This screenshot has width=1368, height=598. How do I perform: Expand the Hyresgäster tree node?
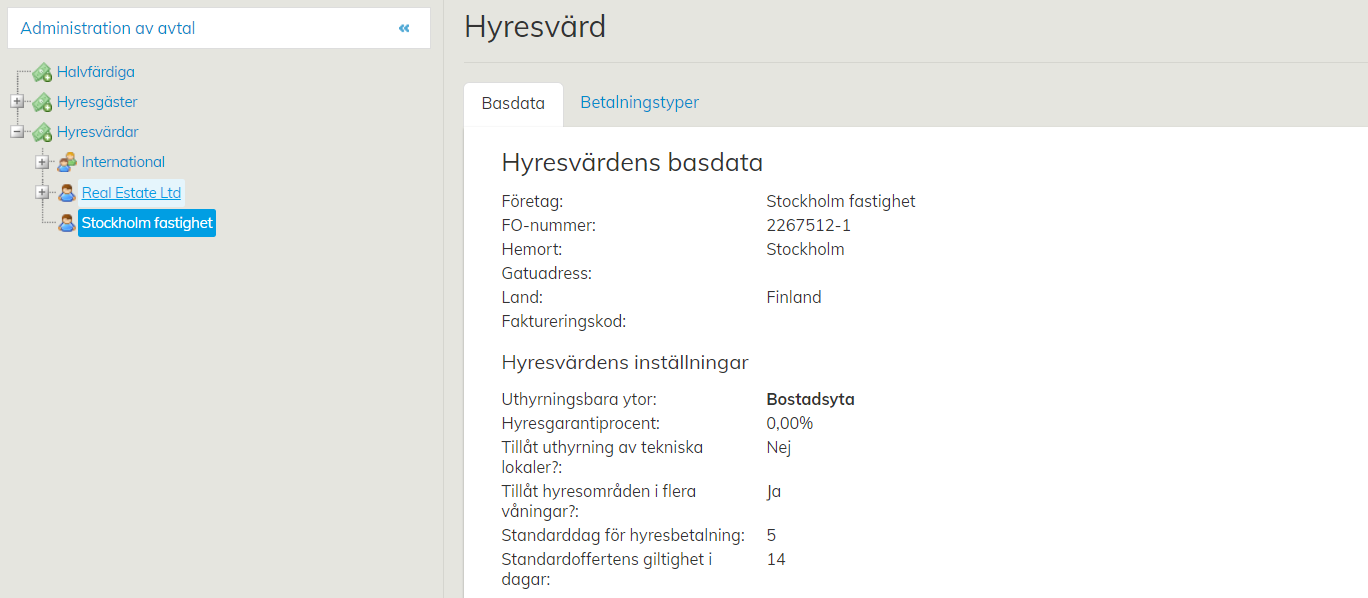tap(17, 102)
